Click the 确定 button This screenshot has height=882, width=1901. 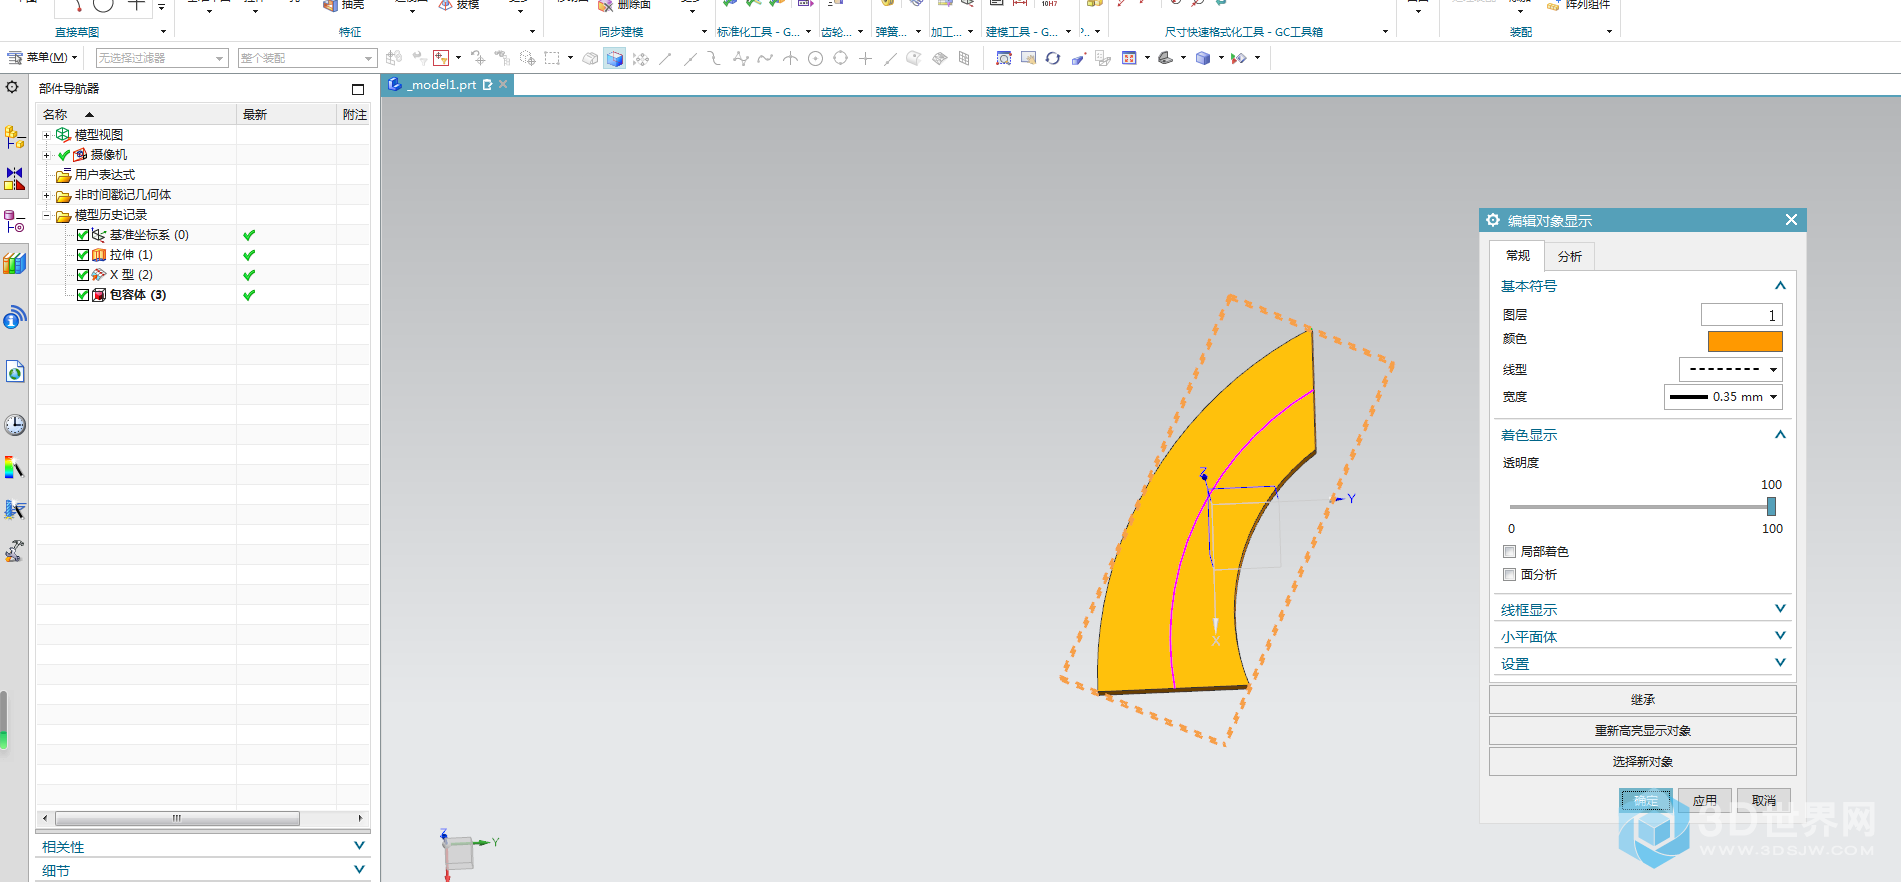[1646, 800]
